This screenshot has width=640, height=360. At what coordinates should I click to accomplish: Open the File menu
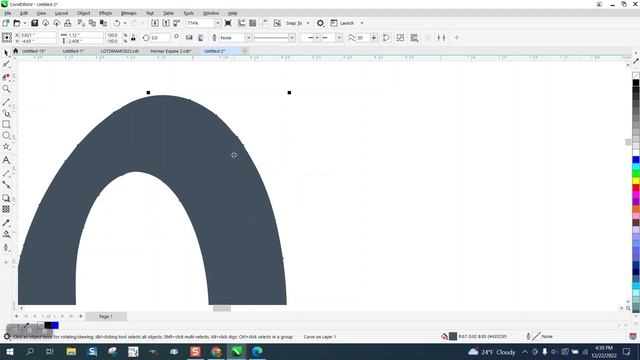[8, 13]
